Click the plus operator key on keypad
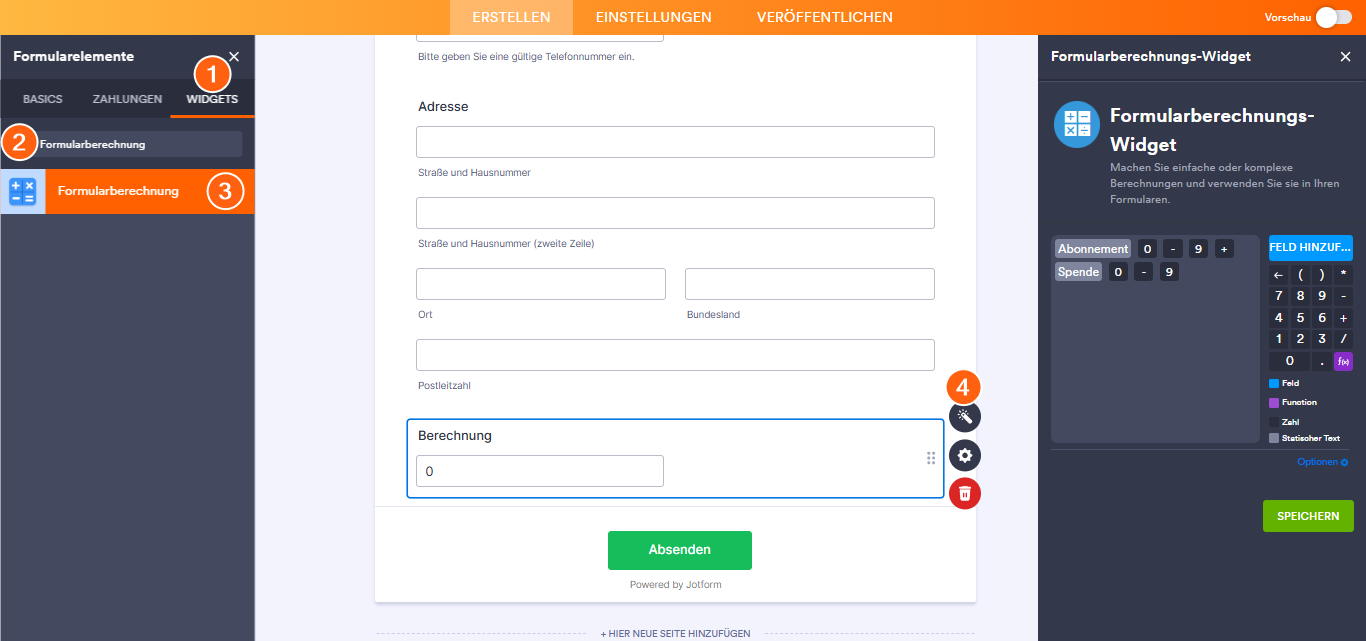 tap(1343, 317)
